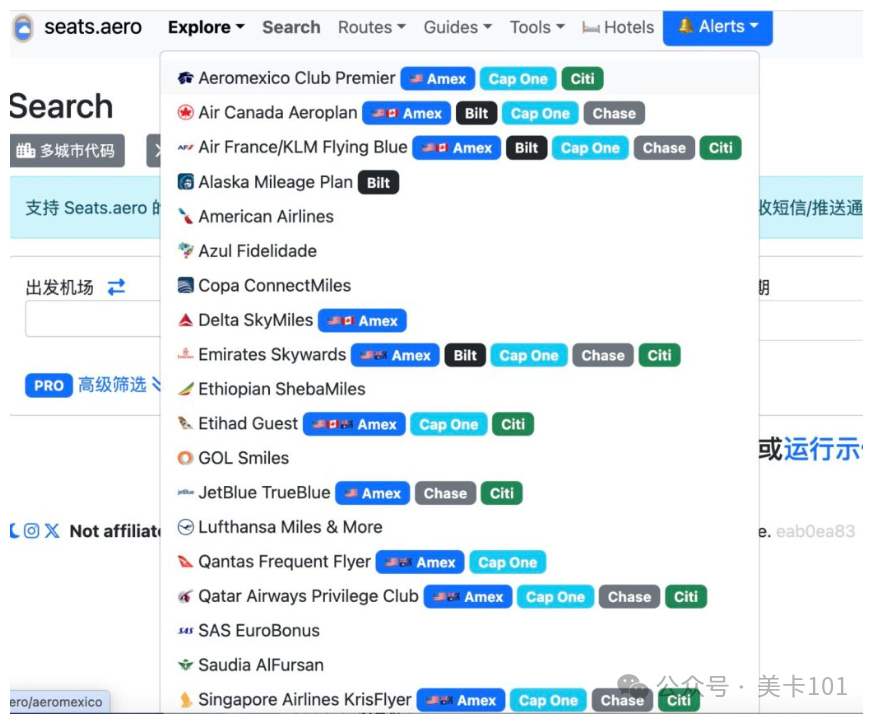Image resolution: width=875 pixels, height=721 pixels.
Task: Go to the Search nav item
Action: click(x=291, y=27)
